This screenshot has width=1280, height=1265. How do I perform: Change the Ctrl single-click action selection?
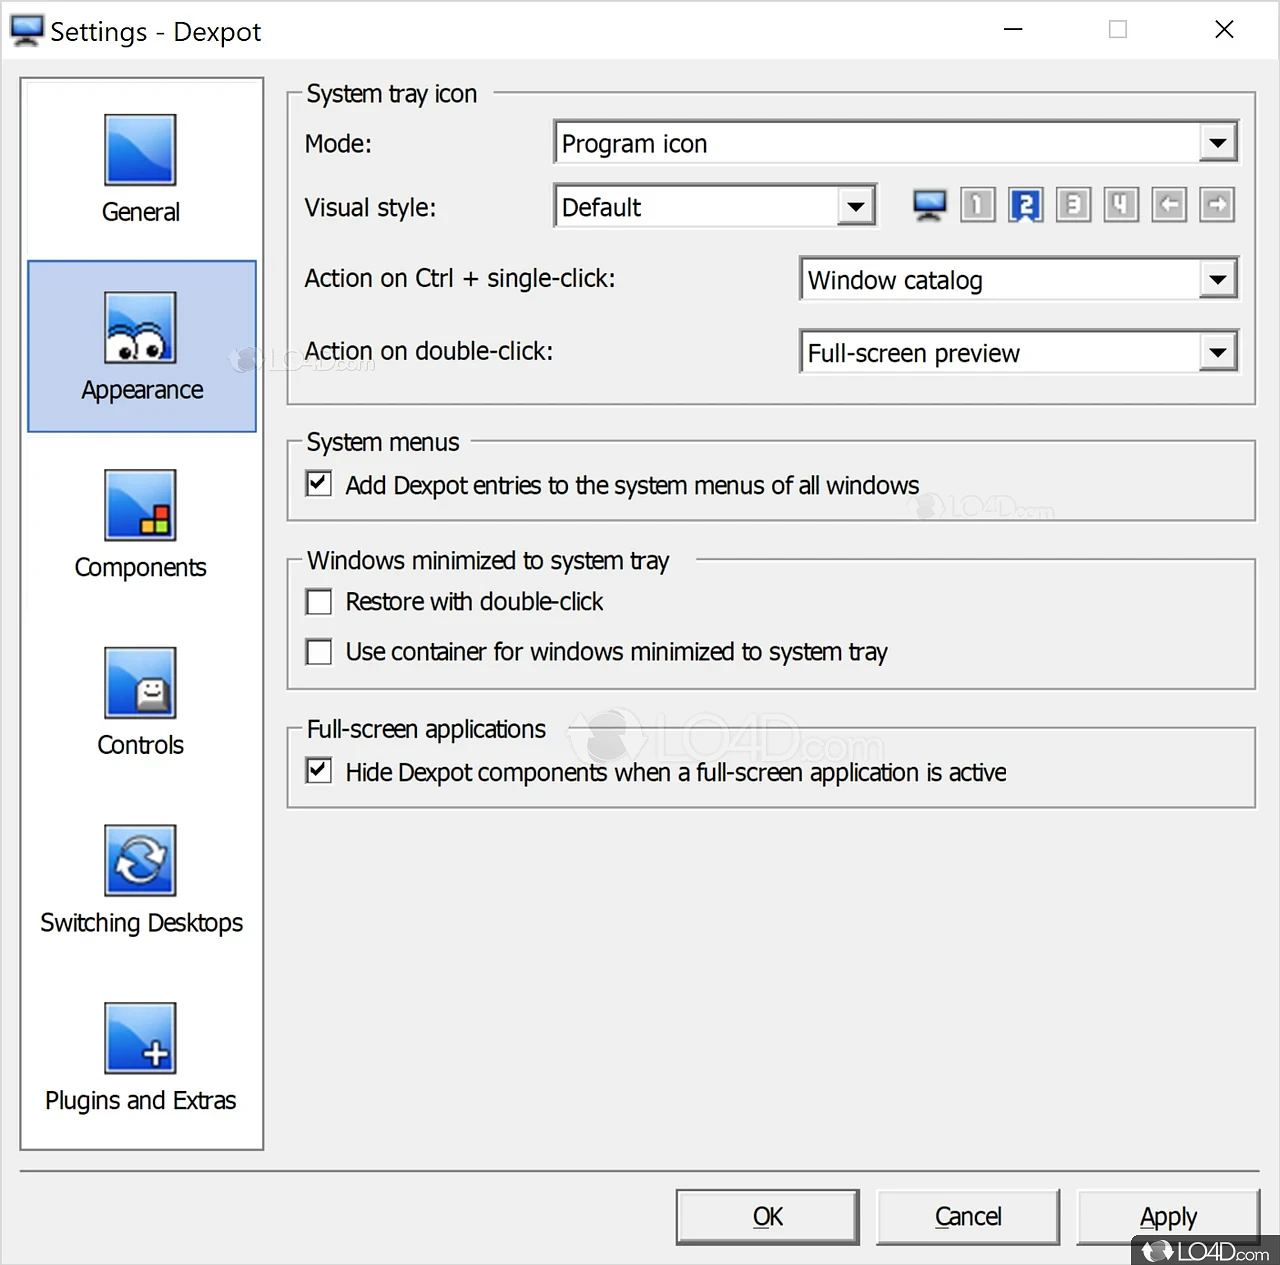(1217, 279)
